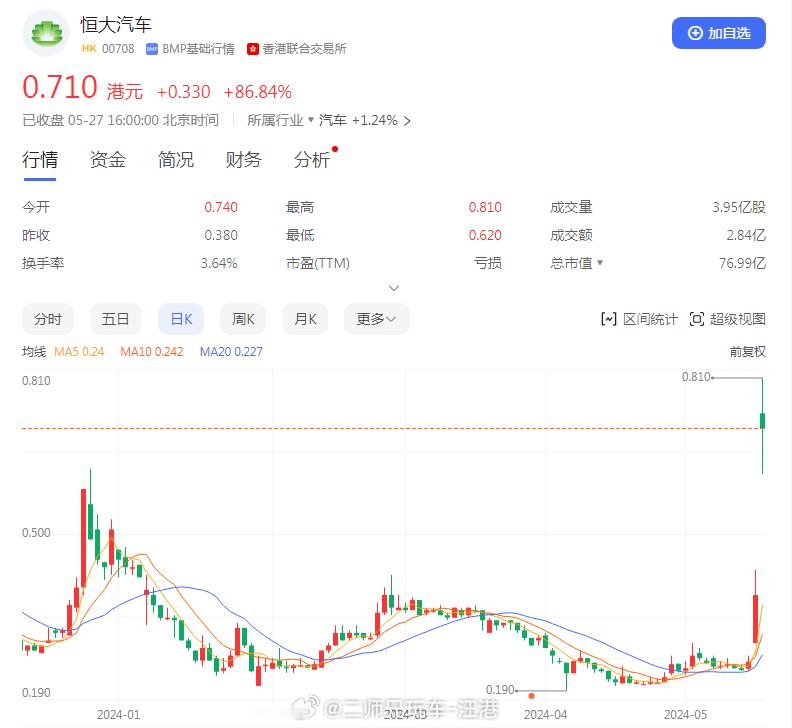Open the 香港联合交易所 label
The width and height of the screenshot is (792, 728).
(x=304, y=49)
